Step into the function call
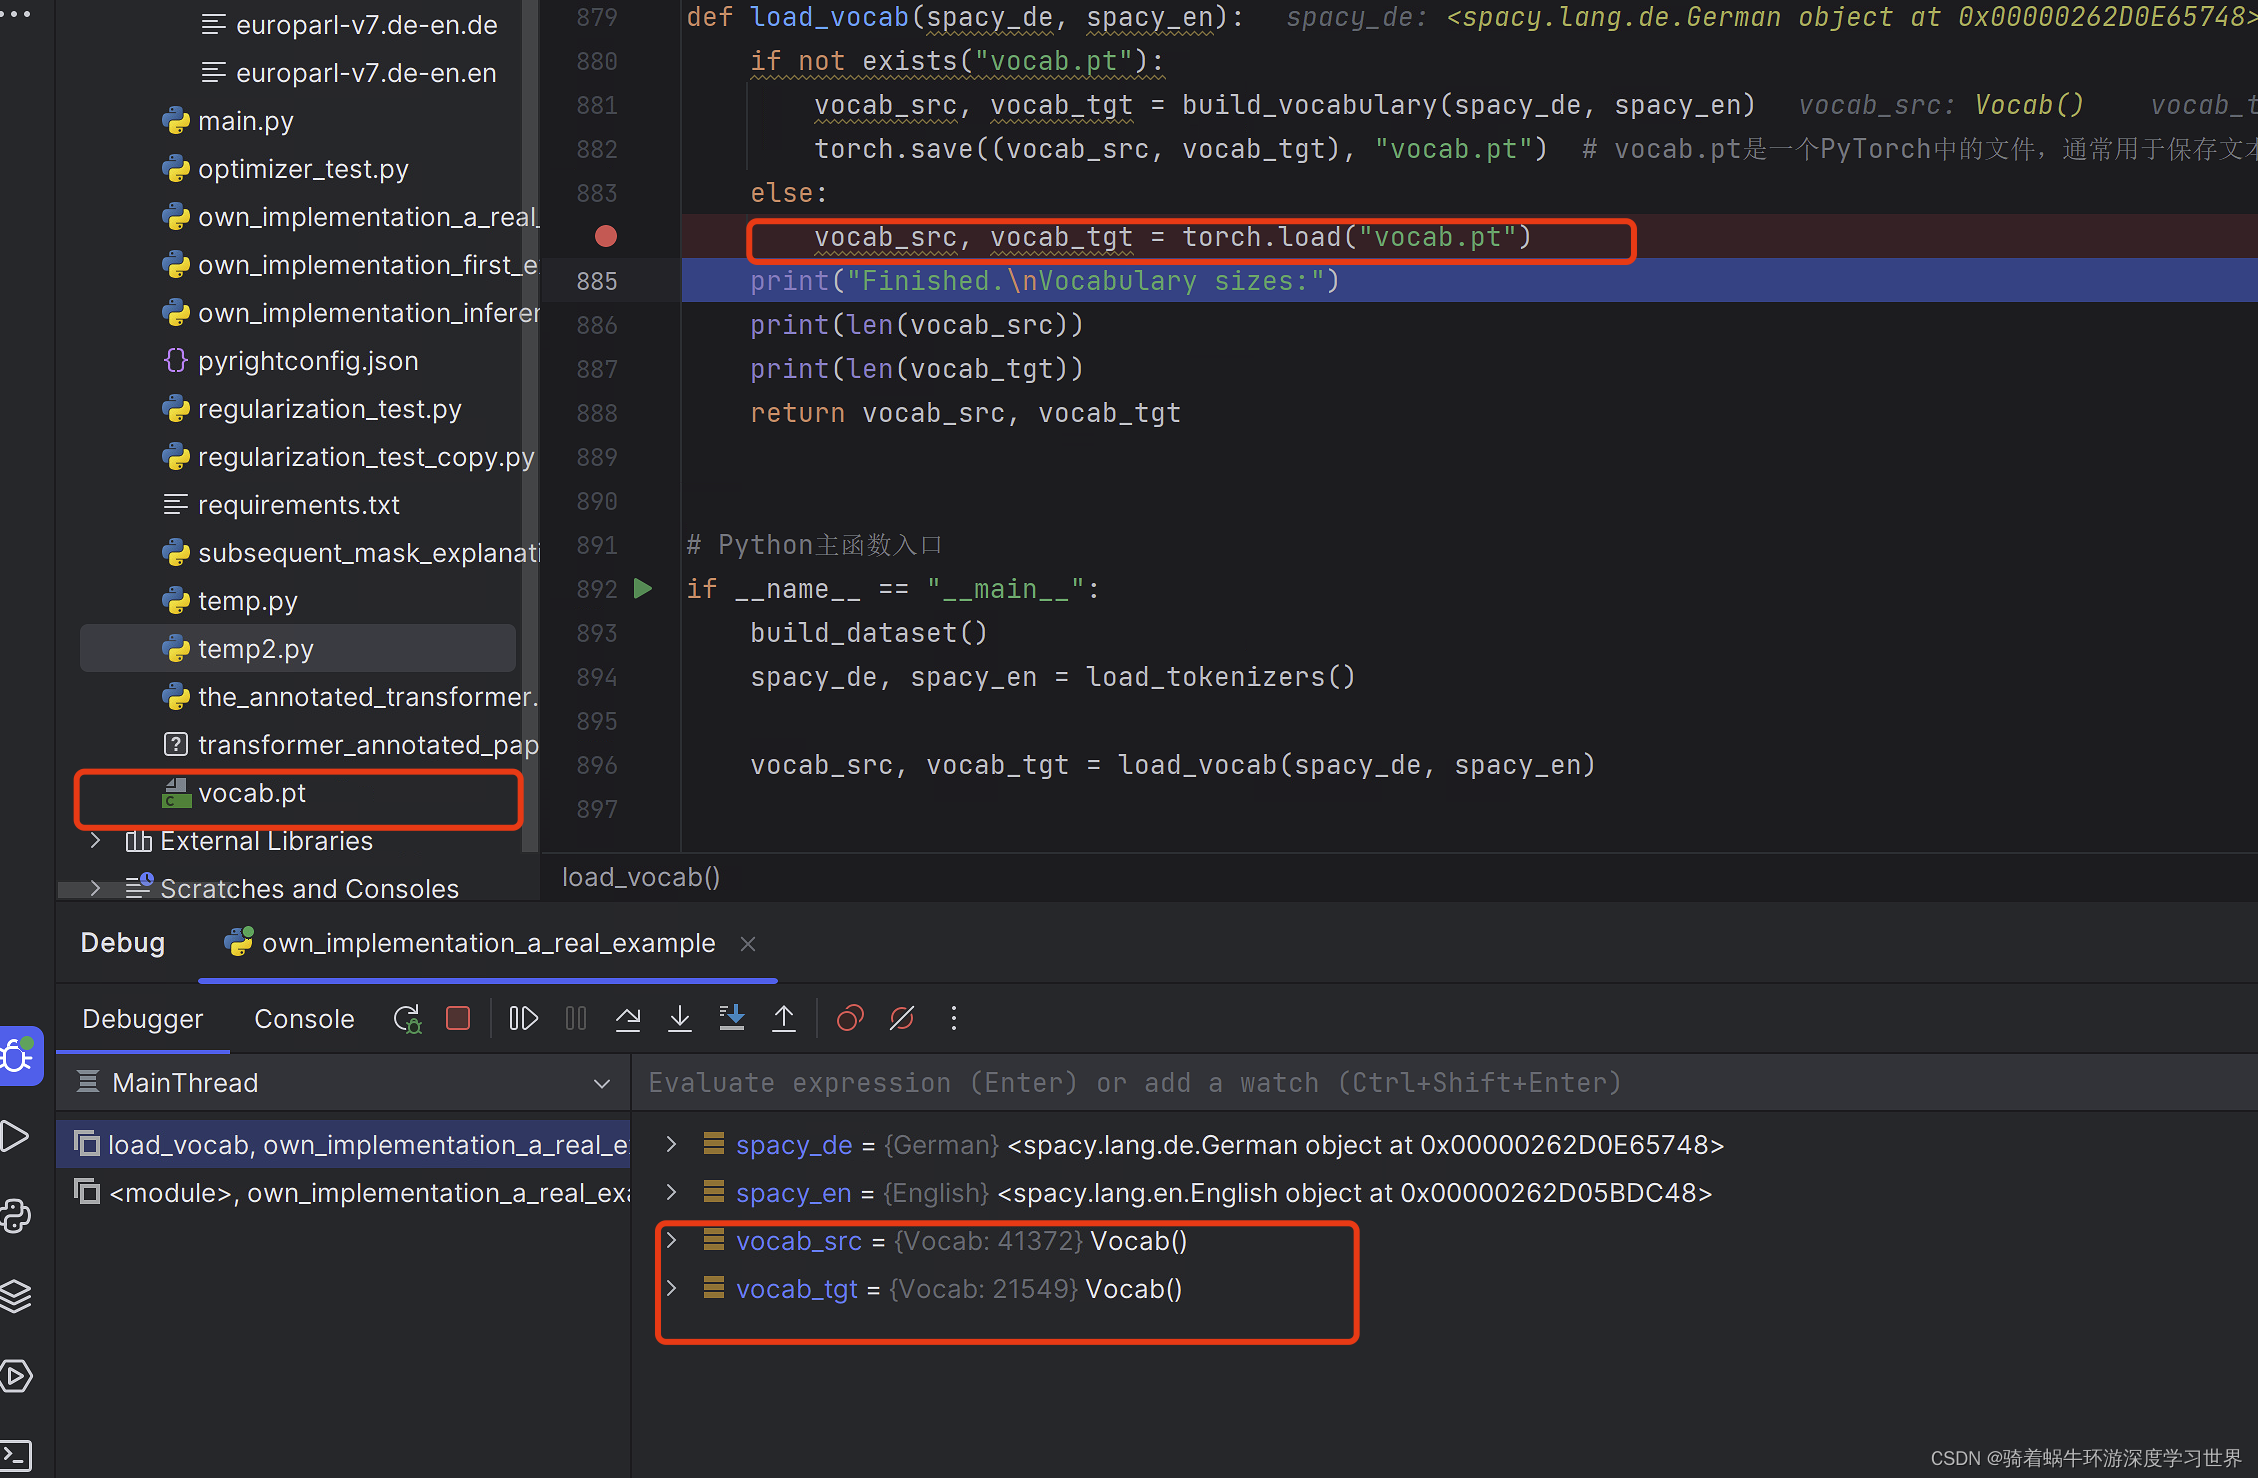The image size is (2258, 1478). 680,1018
